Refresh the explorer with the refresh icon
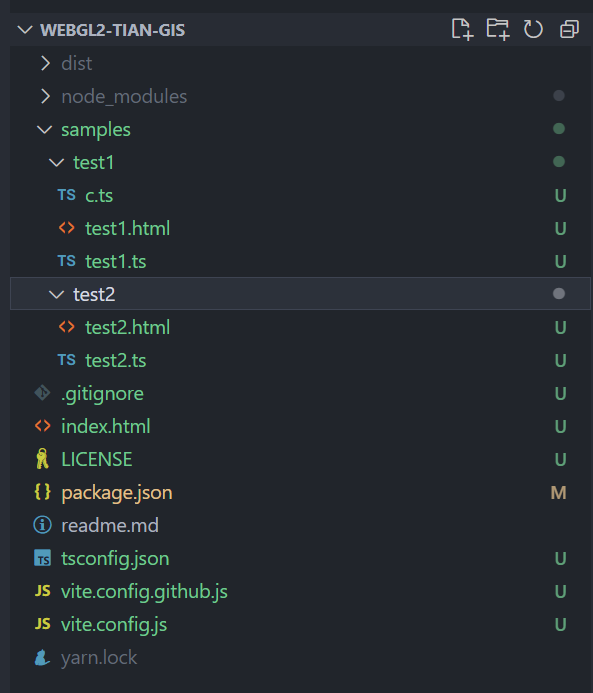The image size is (593, 693). [x=533, y=30]
